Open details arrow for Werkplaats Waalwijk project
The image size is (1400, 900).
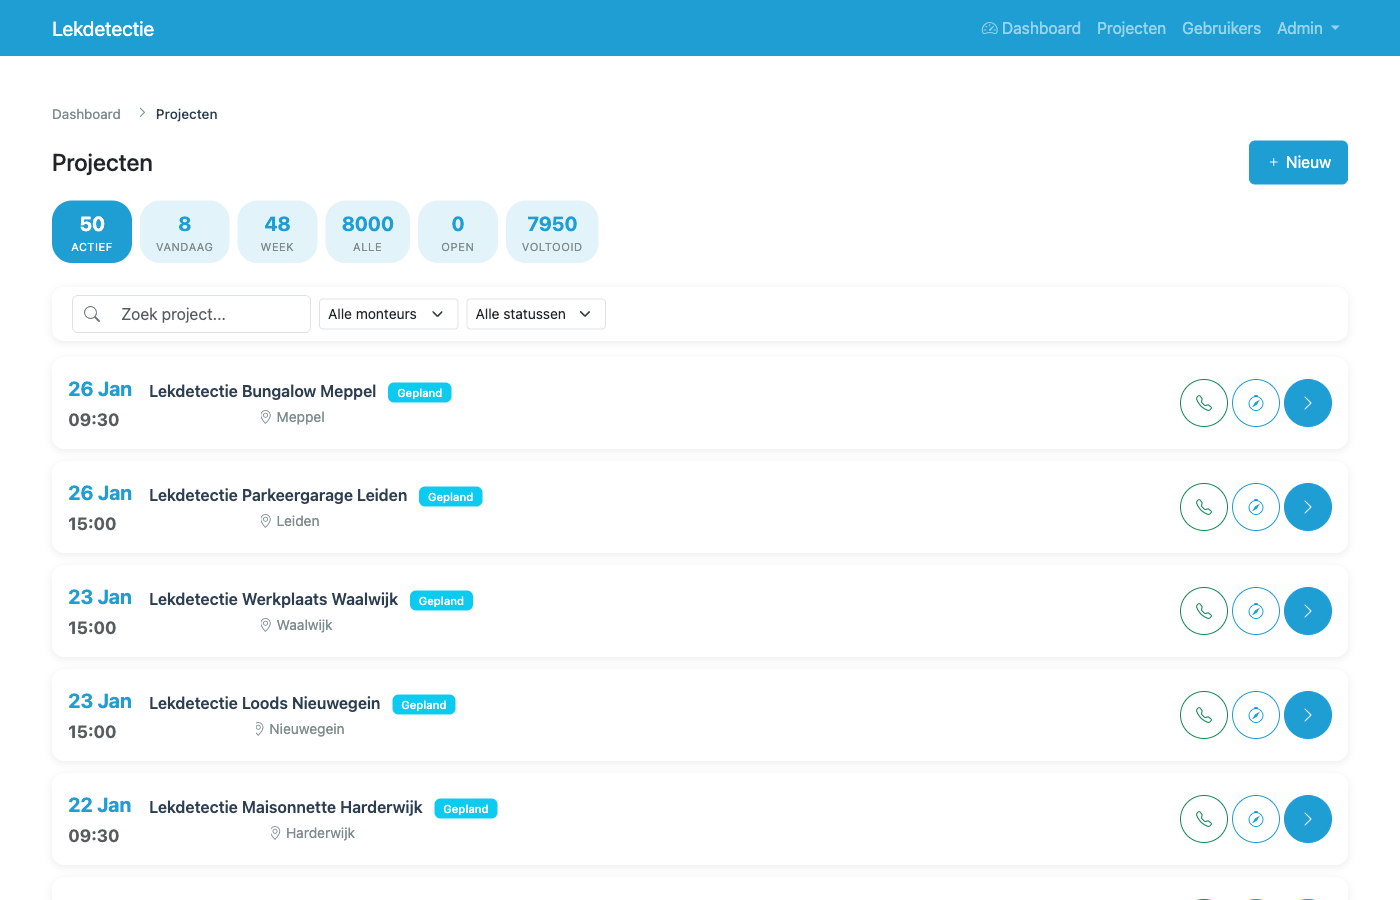(1308, 611)
